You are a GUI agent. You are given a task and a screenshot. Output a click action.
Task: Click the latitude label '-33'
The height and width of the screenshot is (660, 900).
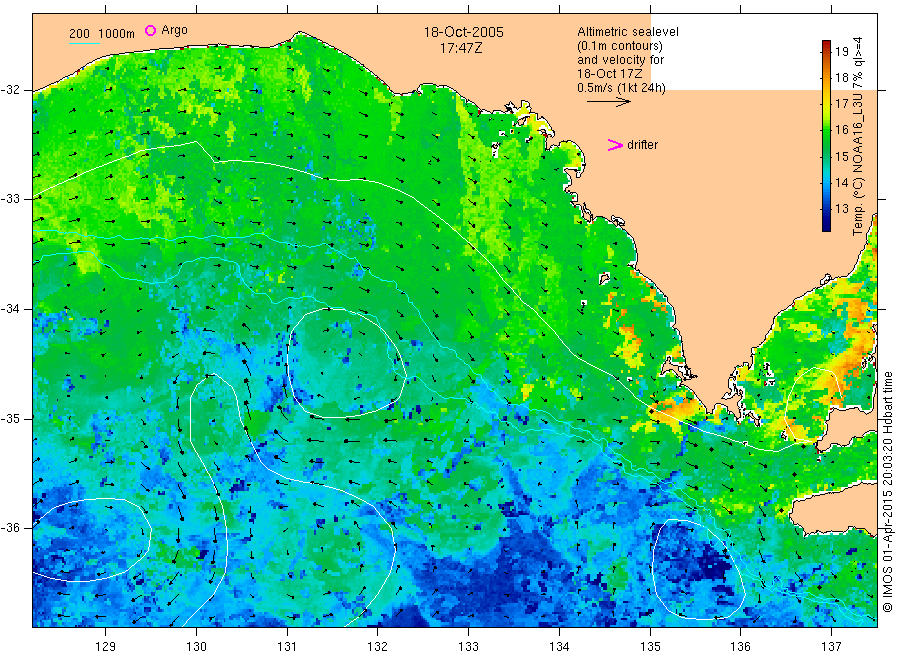coord(10,199)
